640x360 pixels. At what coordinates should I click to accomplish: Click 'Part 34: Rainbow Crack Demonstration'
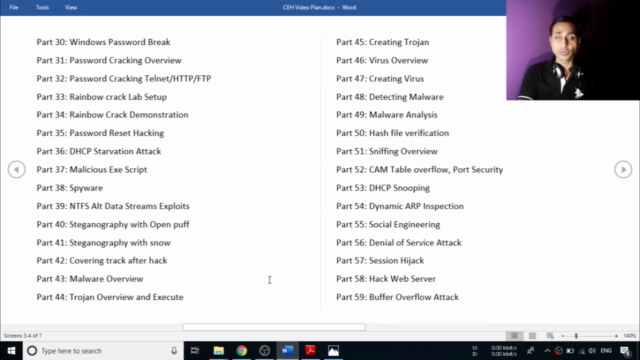112,115
